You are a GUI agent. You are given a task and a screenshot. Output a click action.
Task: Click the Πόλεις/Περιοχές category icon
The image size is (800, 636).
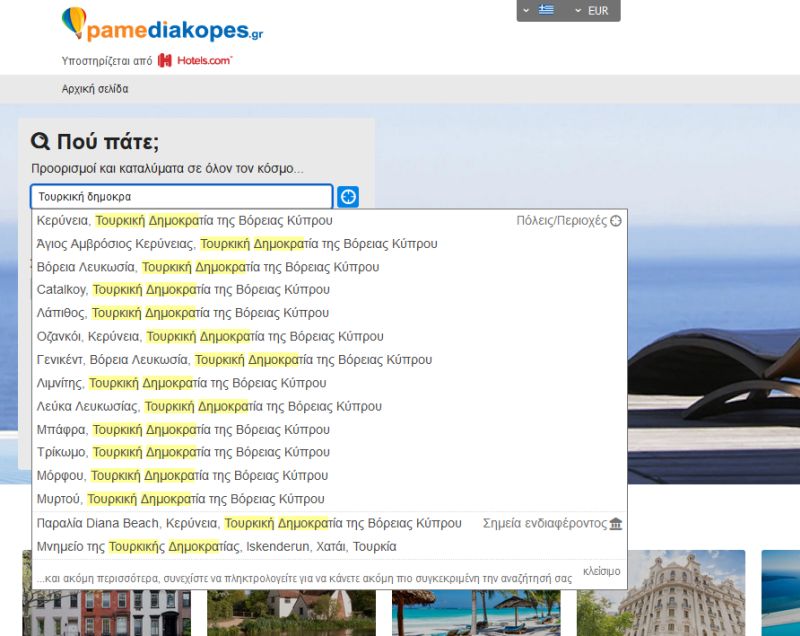click(x=616, y=221)
